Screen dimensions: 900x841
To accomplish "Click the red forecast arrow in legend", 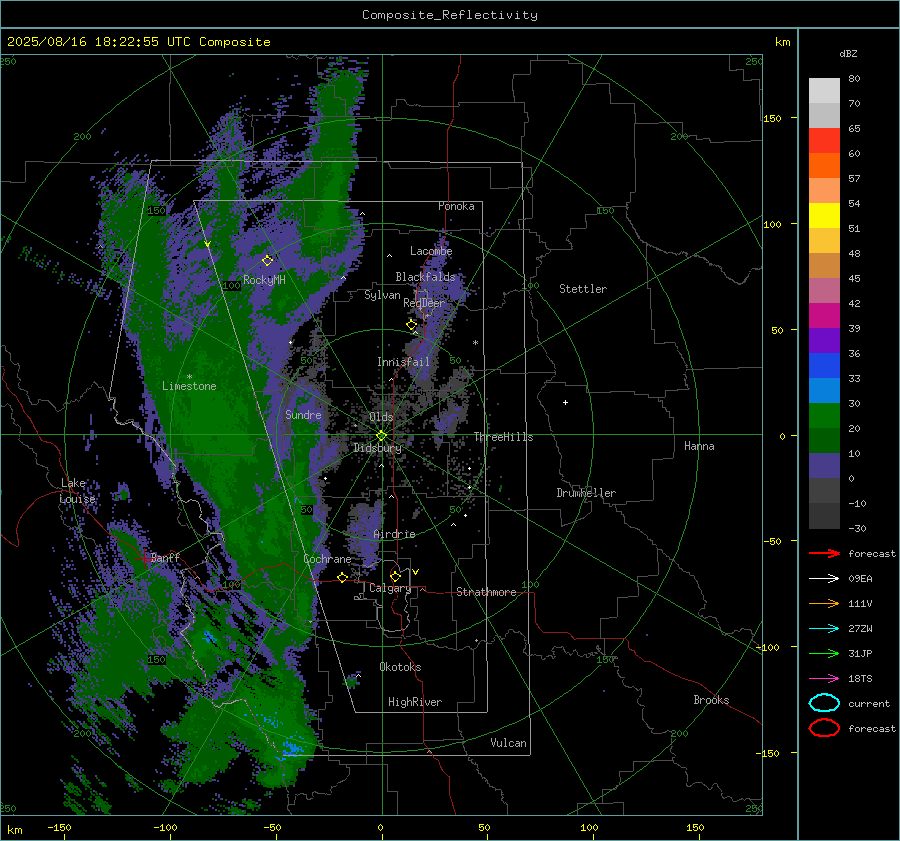I will (824, 553).
